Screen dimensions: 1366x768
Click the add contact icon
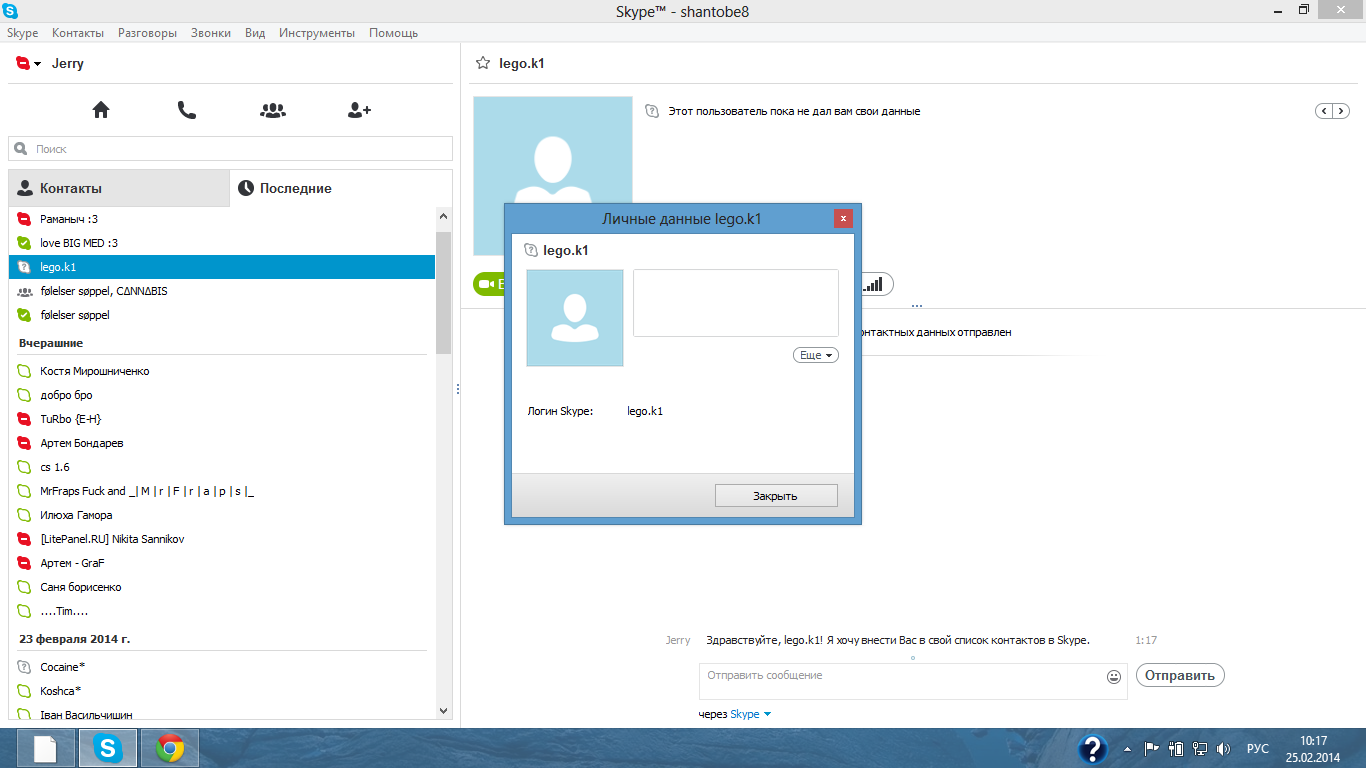pos(359,110)
